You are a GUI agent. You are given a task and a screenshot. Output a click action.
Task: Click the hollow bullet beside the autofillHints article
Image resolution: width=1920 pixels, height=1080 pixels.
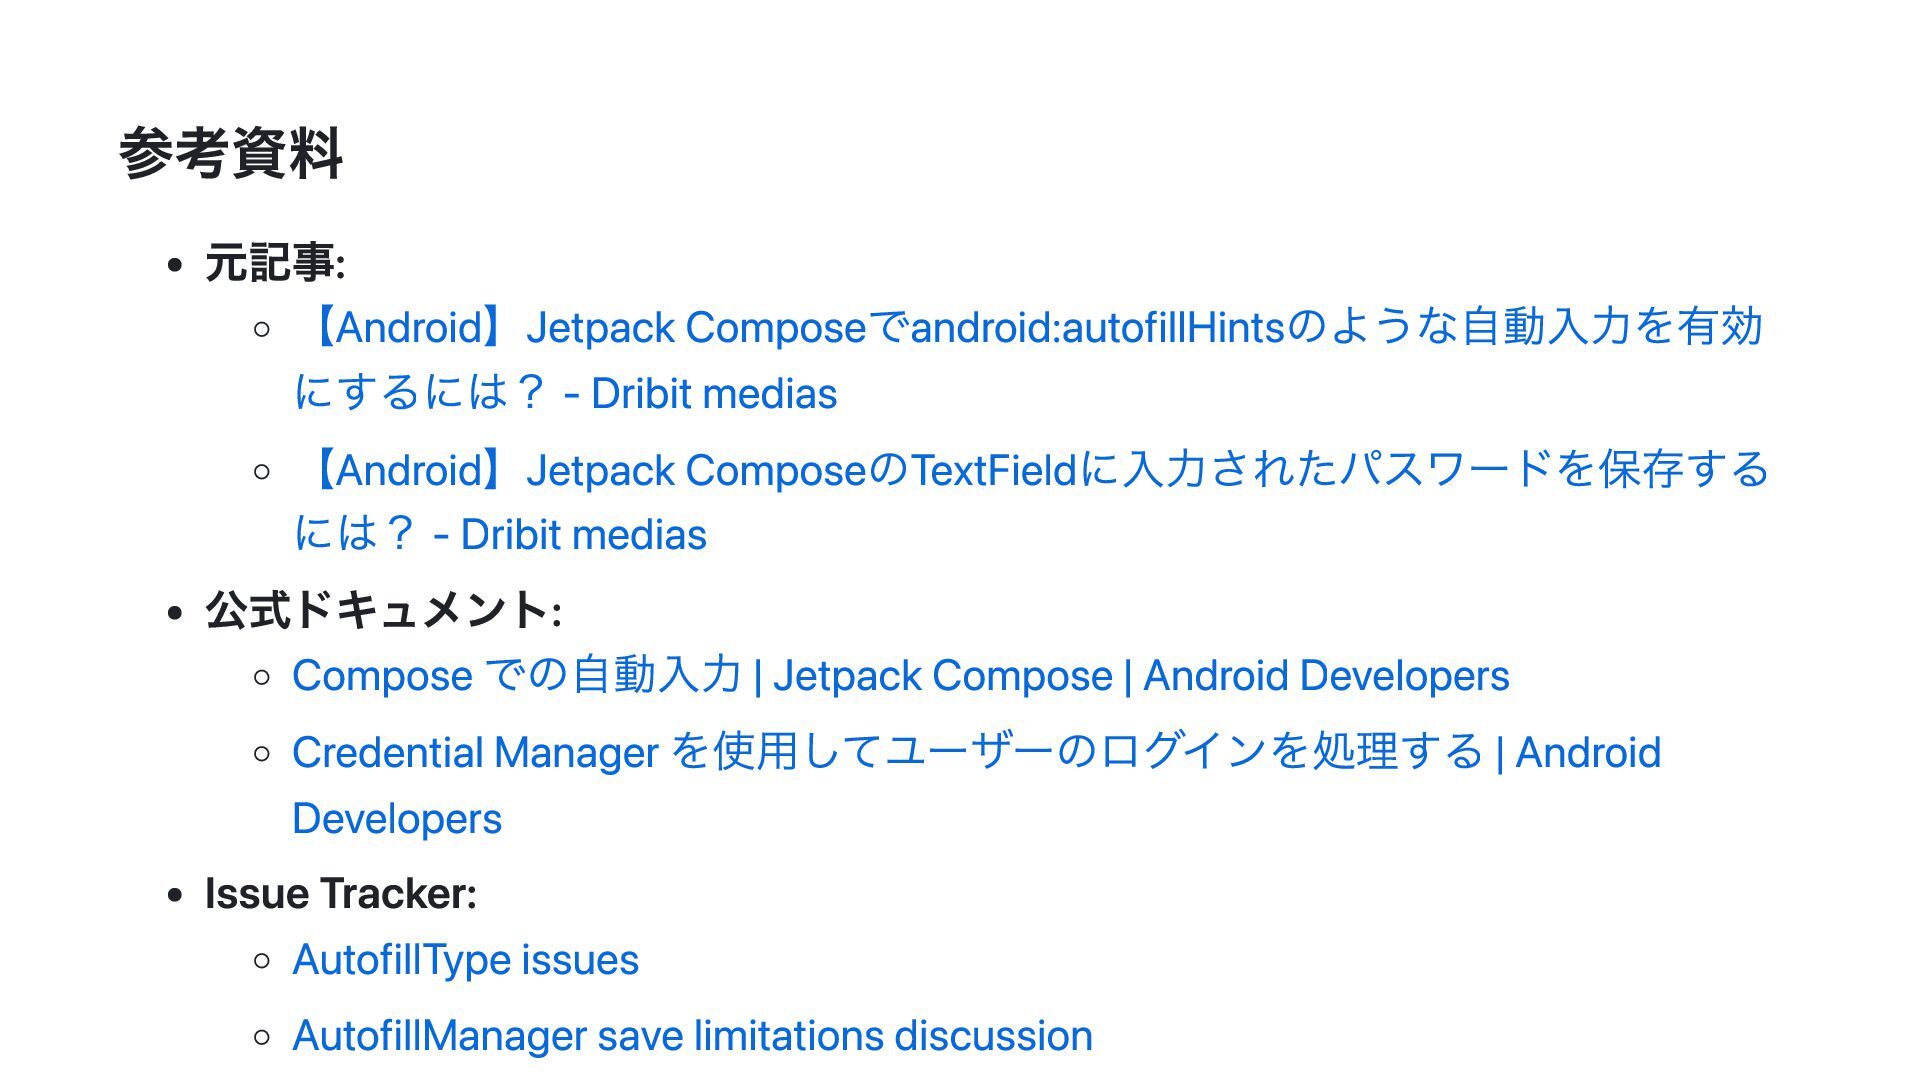click(262, 329)
